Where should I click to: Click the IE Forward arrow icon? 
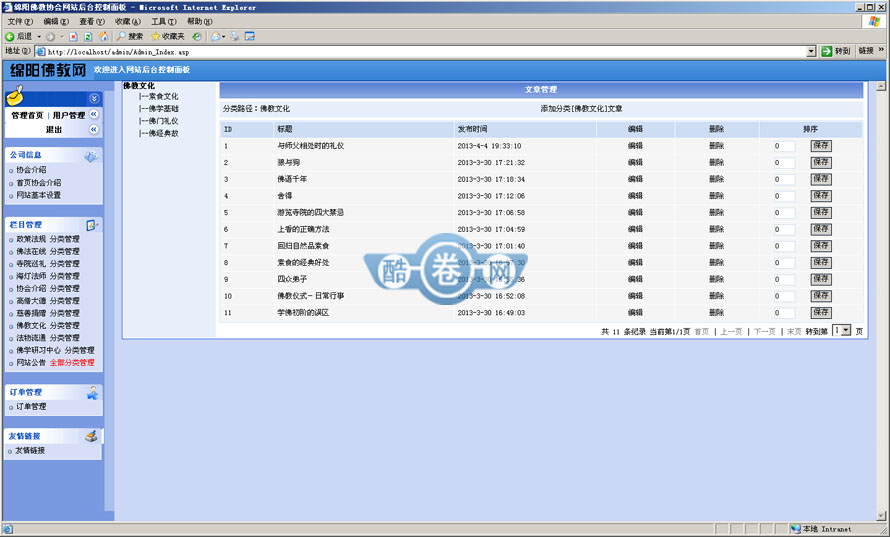(x=51, y=36)
